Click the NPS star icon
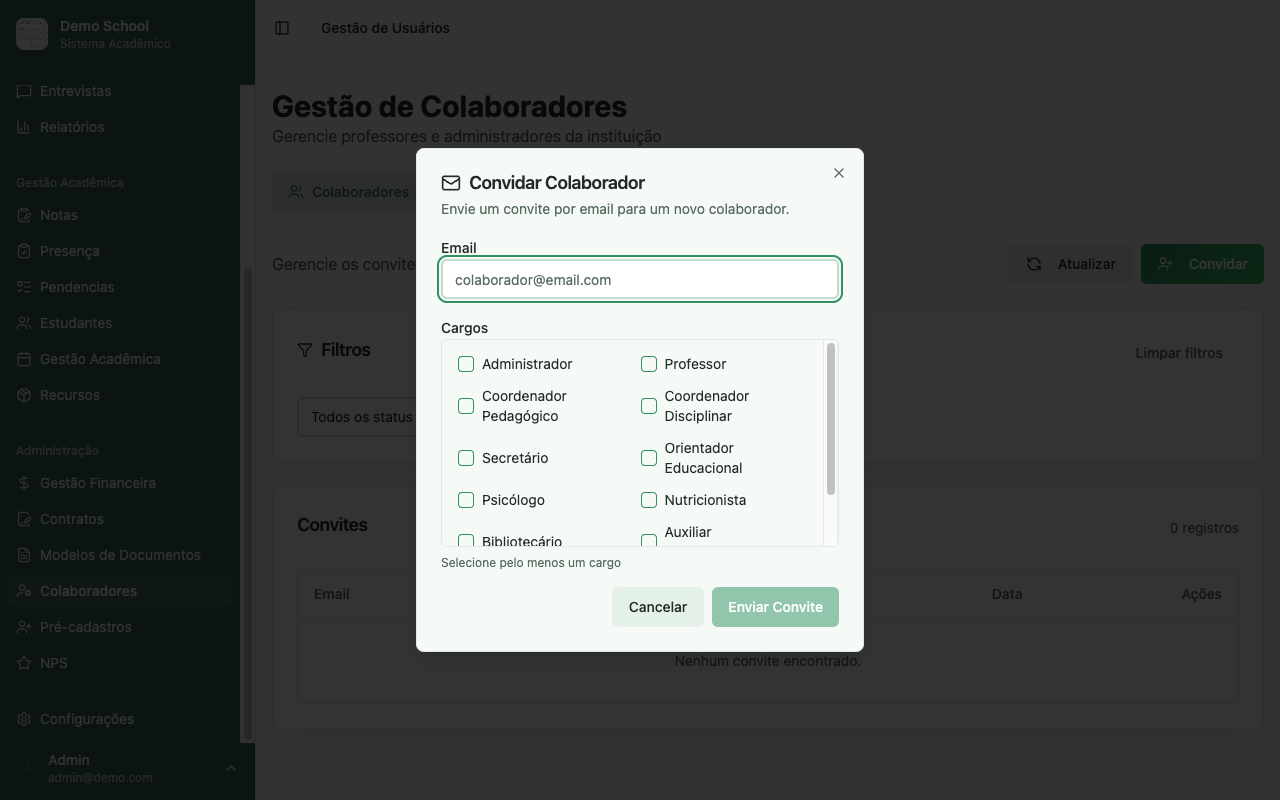 coord(24,663)
